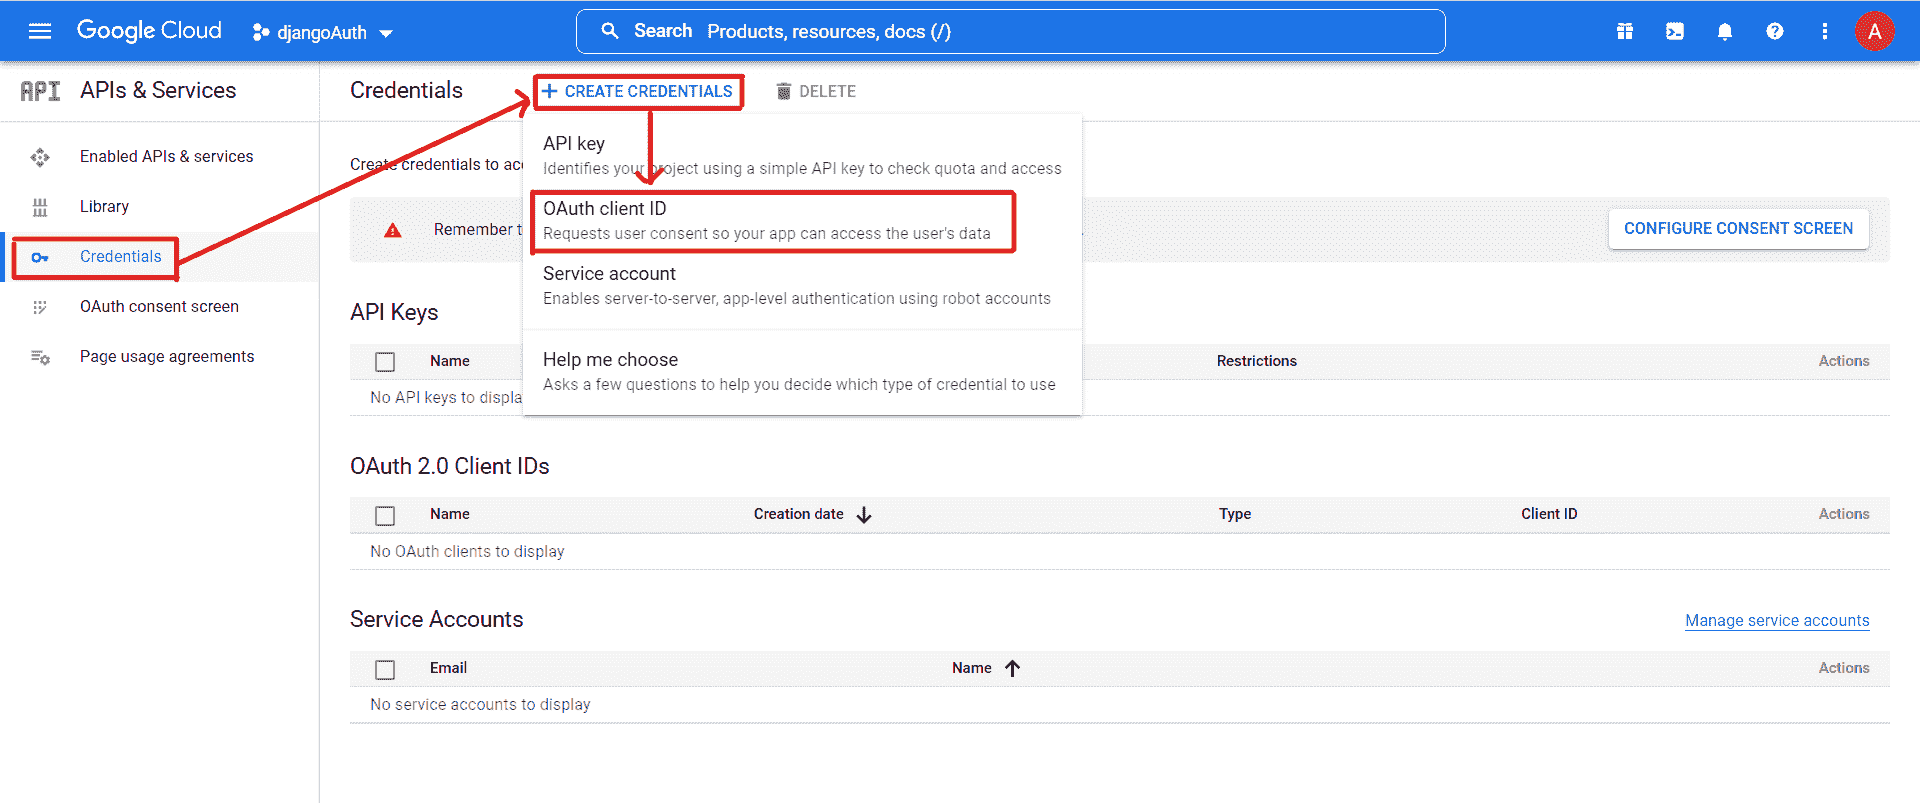Click OAuth Client IDs Name column header
Screen dimensions: 1920x803
pyautogui.click(x=450, y=514)
